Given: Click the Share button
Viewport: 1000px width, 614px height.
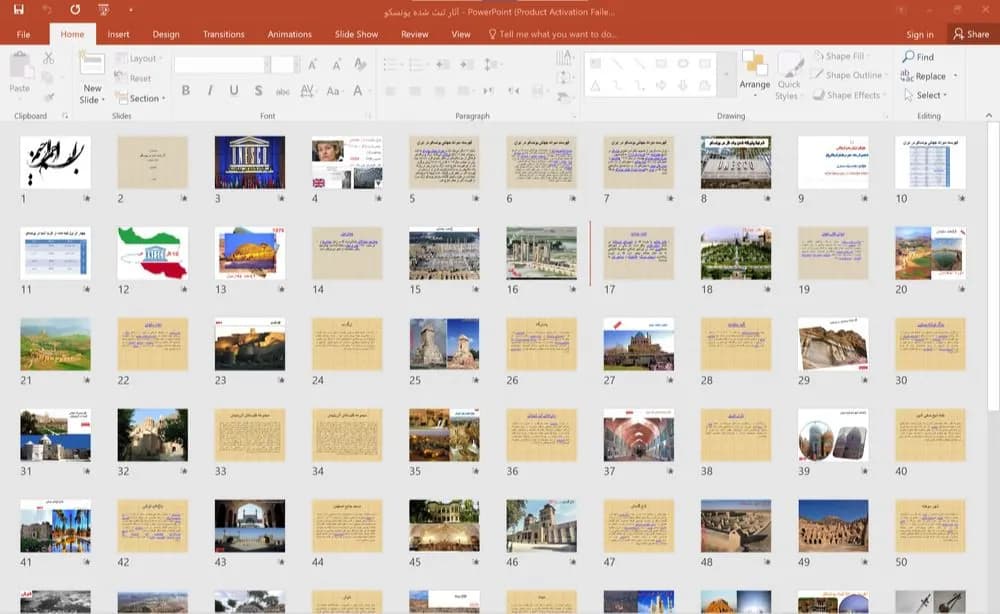Looking at the screenshot, I should [x=971, y=34].
